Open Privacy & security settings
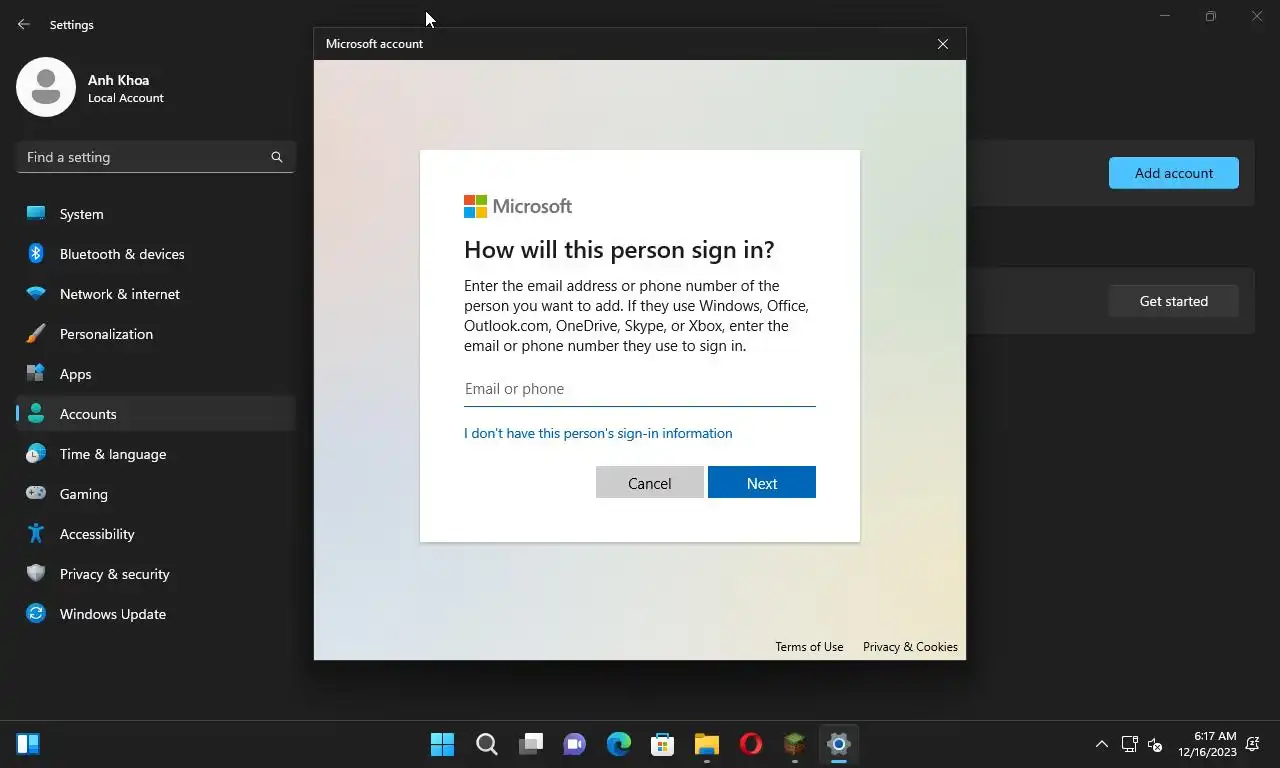The height and width of the screenshot is (768, 1280). coord(156,574)
